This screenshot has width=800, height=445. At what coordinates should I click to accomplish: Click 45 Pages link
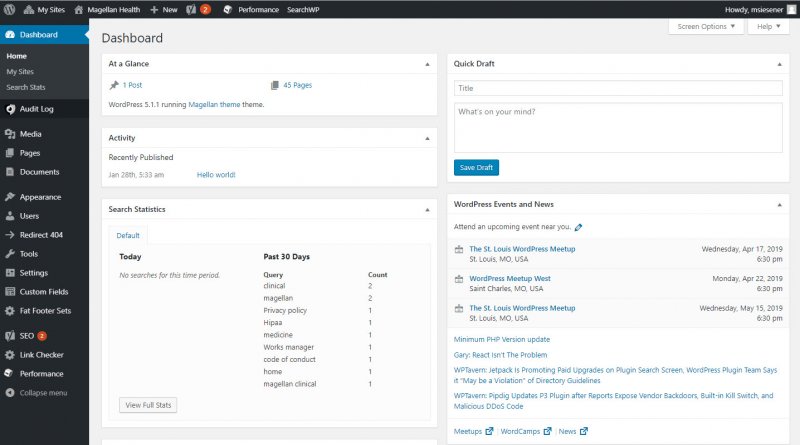297,85
